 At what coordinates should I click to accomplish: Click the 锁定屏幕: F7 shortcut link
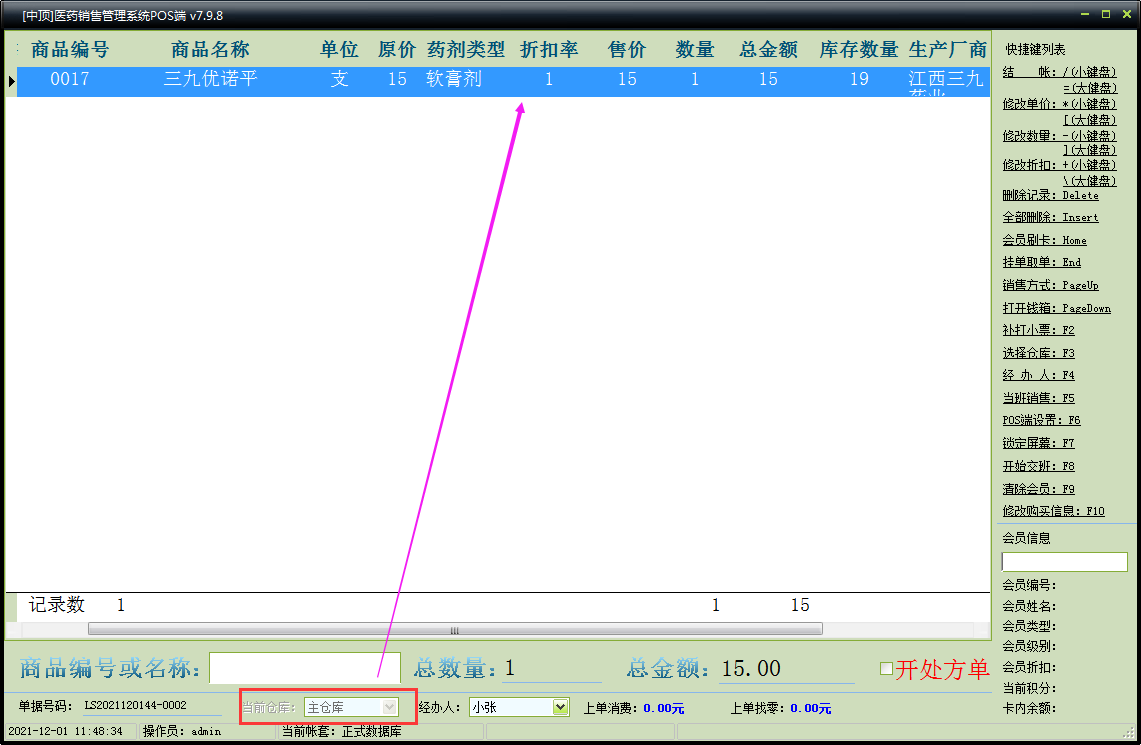pos(1038,443)
